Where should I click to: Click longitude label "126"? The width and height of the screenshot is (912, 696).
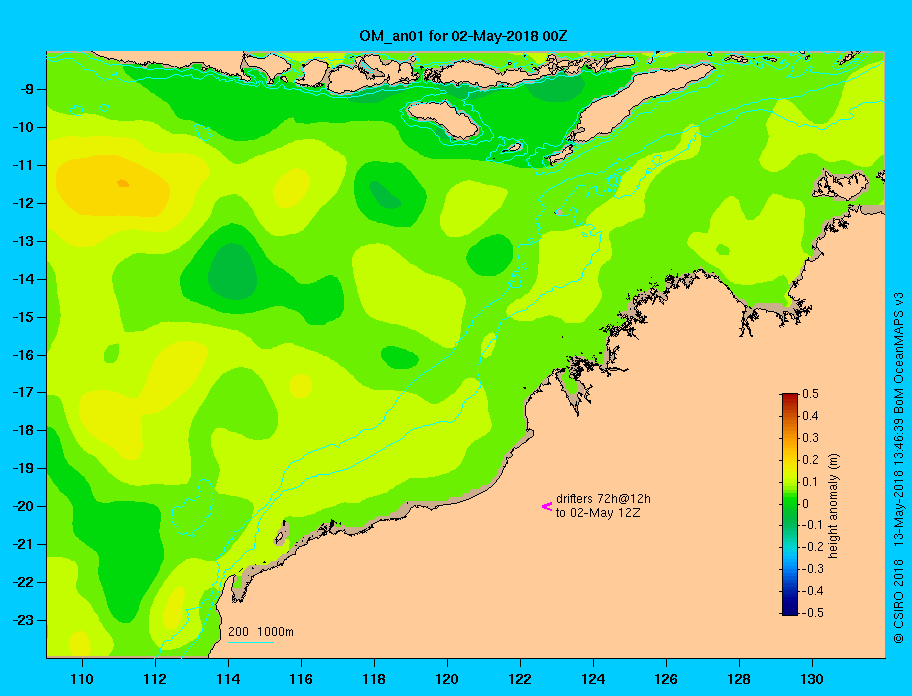click(666, 679)
